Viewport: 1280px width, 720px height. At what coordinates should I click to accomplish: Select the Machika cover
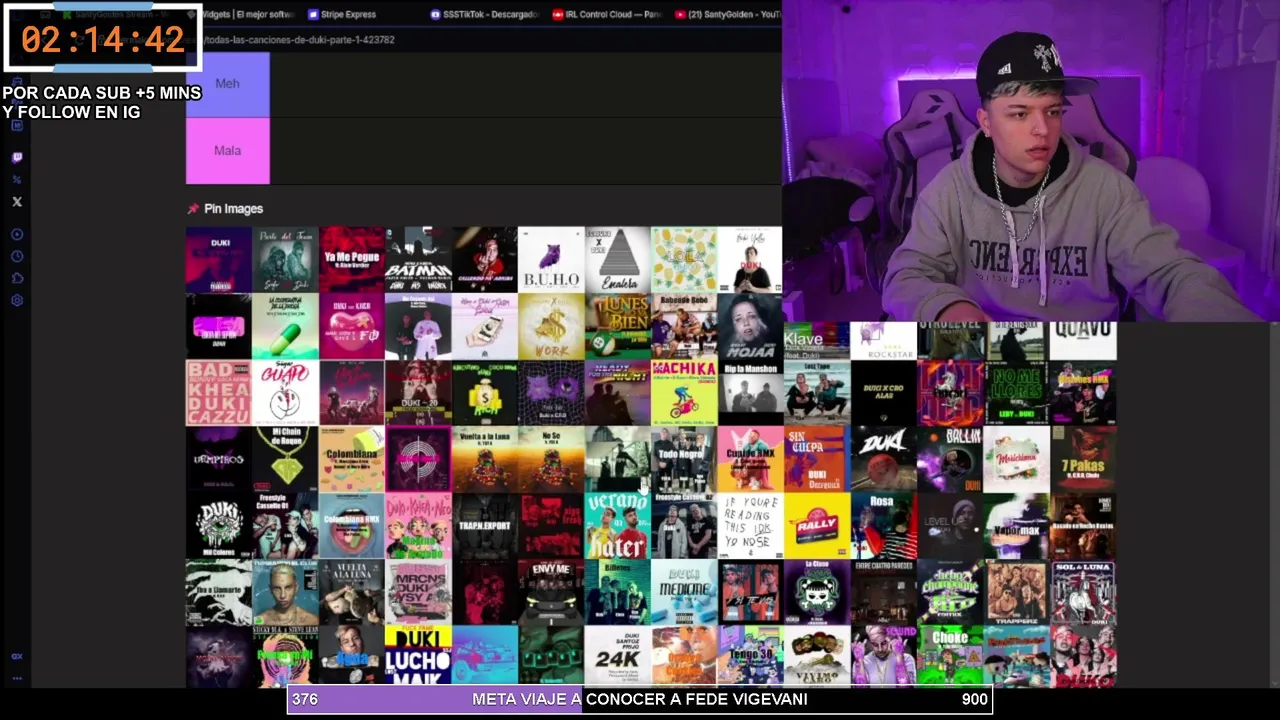point(684,393)
